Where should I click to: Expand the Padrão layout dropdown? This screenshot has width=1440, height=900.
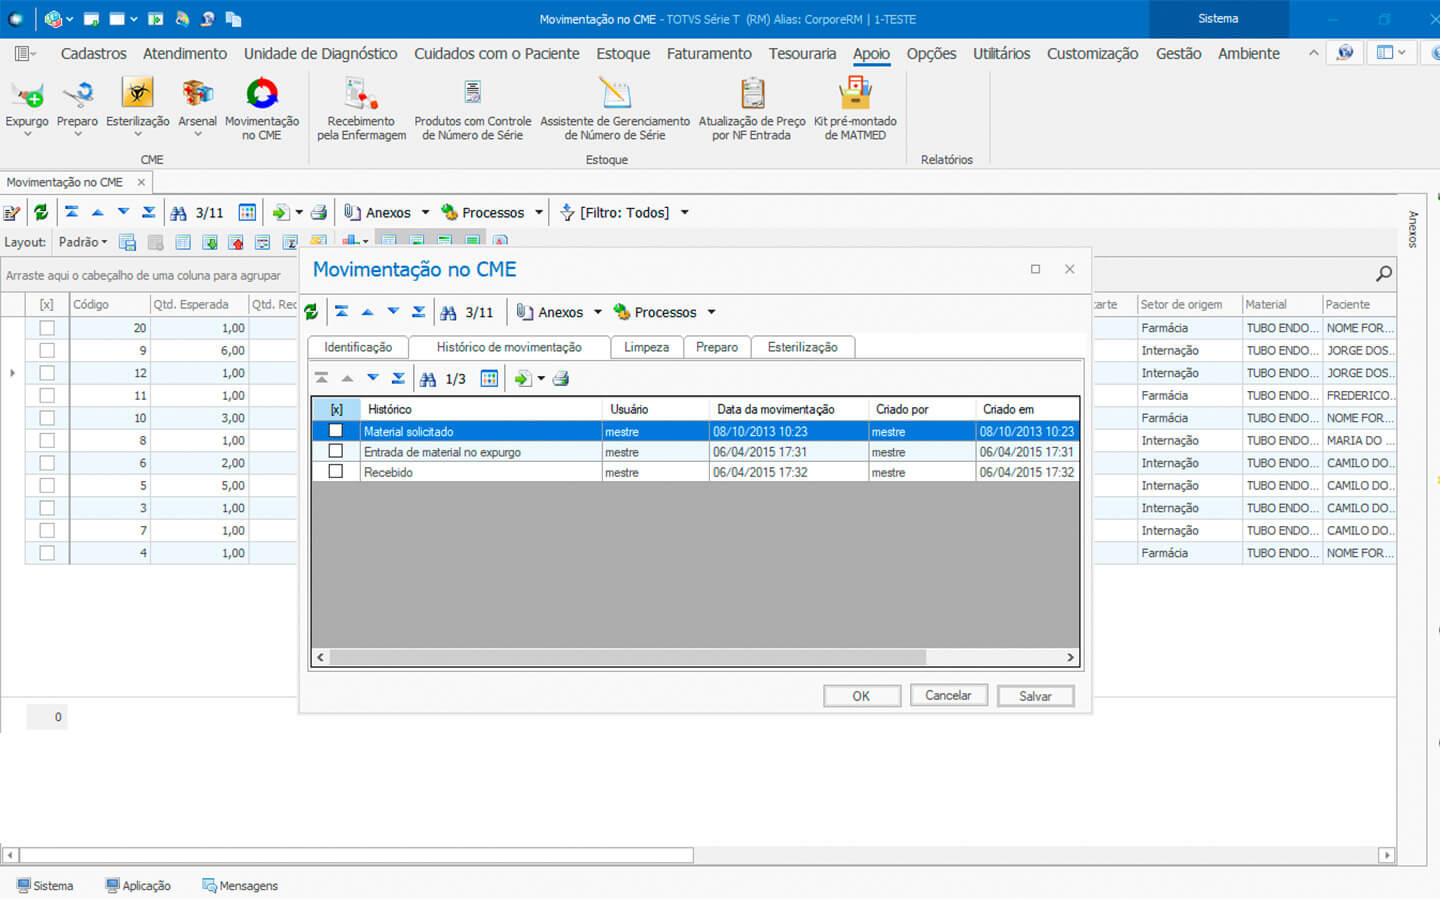tap(83, 242)
